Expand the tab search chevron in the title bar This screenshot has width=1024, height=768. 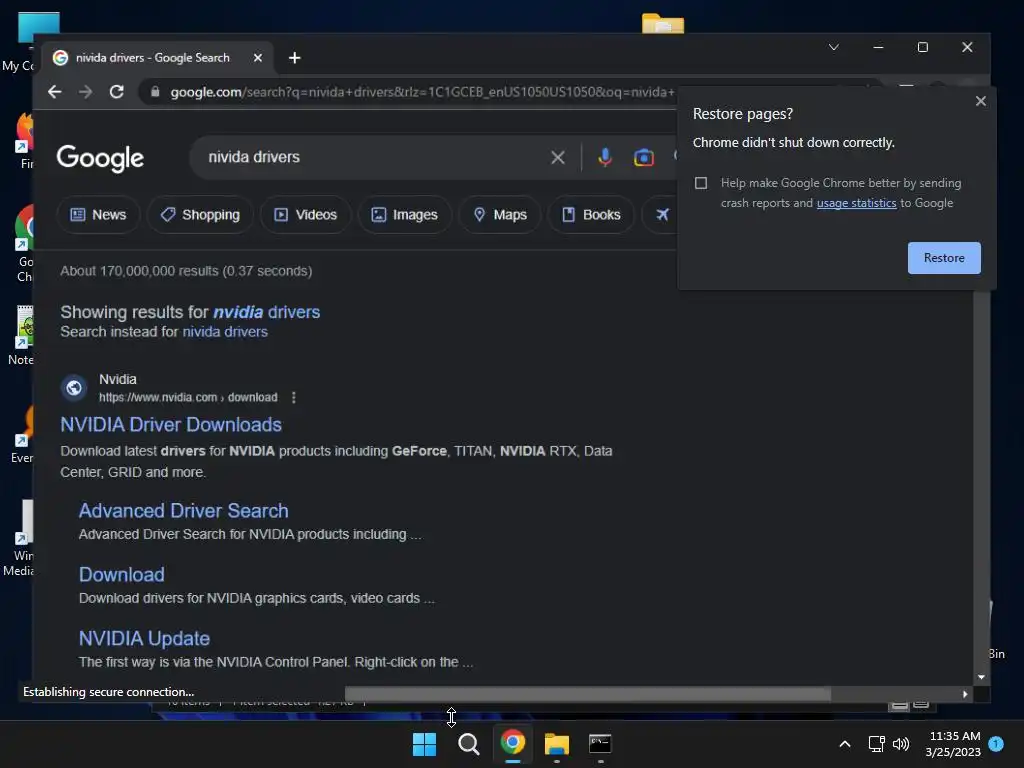pos(834,47)
